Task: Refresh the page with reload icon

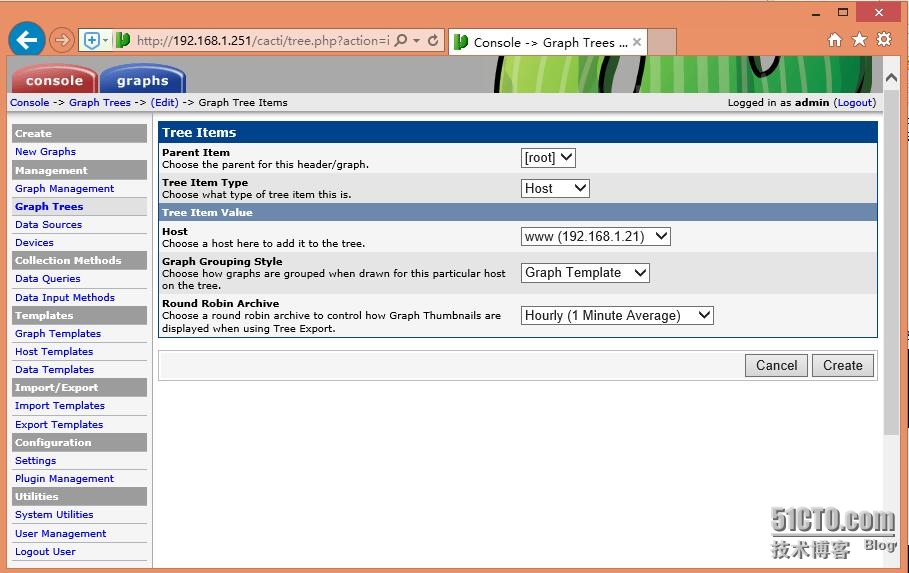Action: click(433, 41)
